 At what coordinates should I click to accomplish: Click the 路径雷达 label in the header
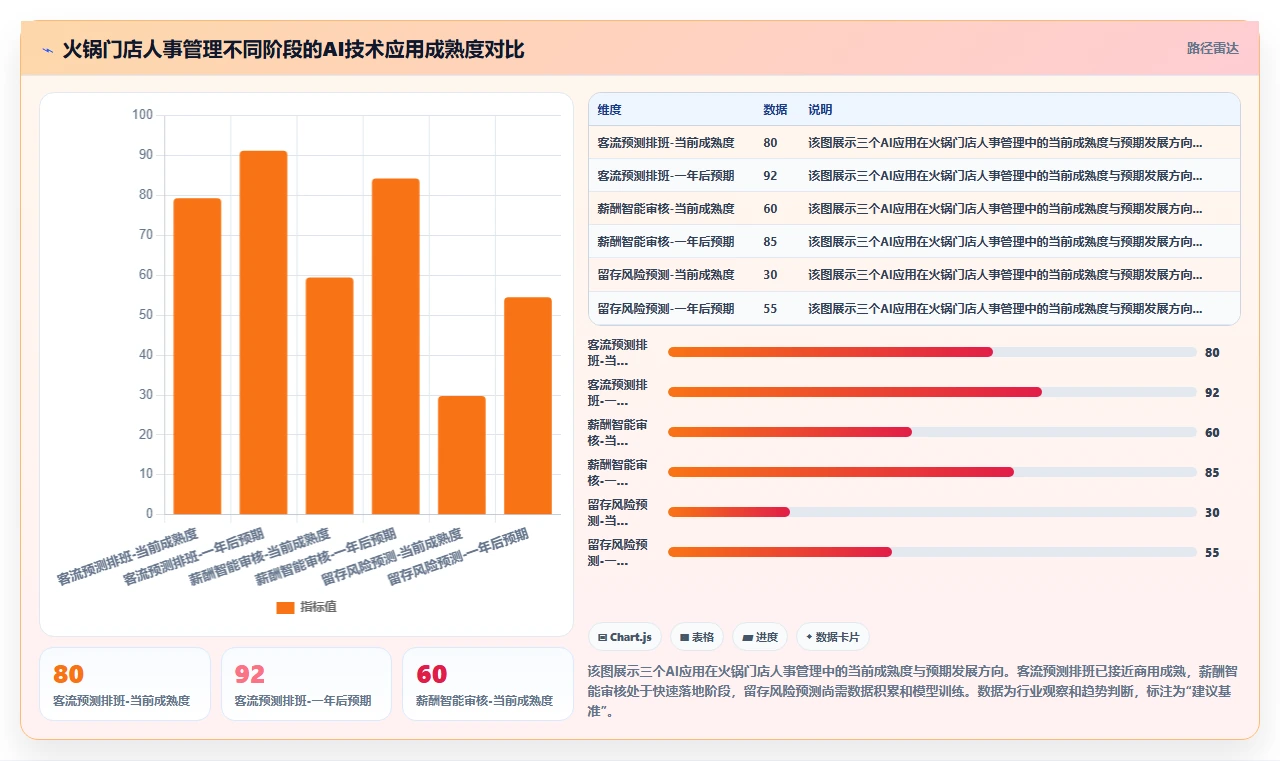tap(1212, 48)
